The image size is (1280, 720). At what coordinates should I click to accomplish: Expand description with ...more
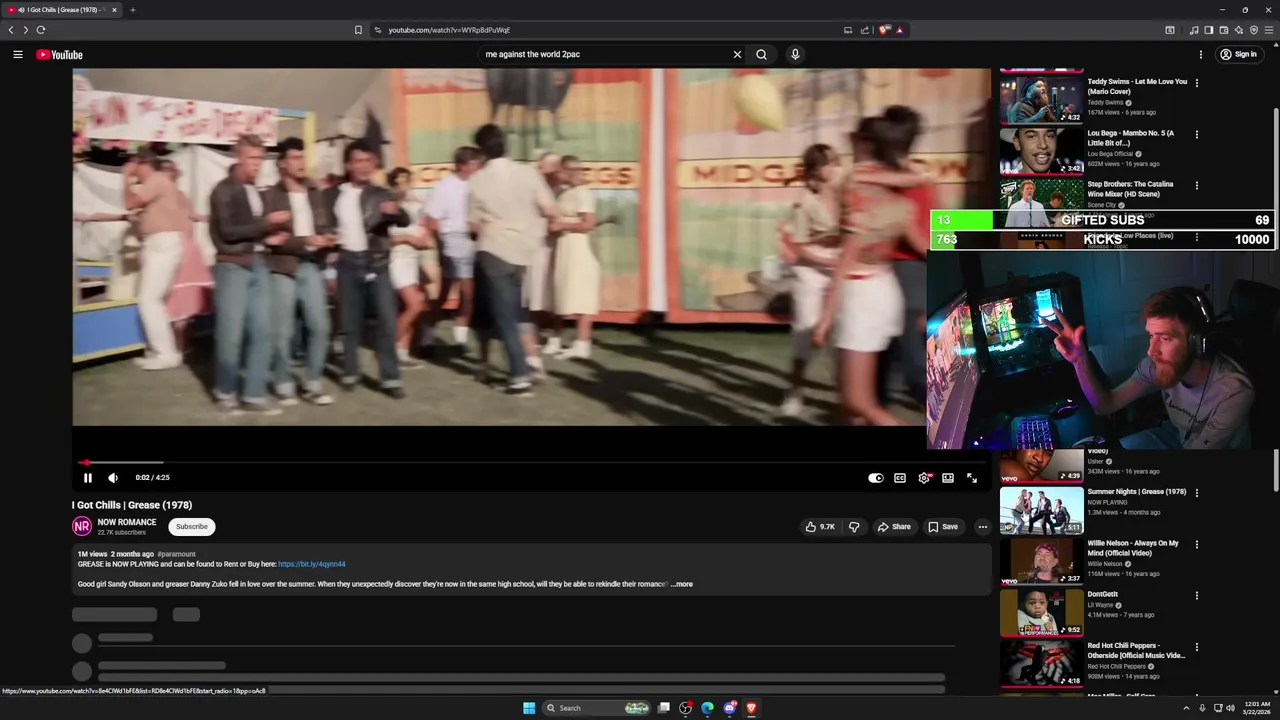pyautogui.click(x=681, y=584)
